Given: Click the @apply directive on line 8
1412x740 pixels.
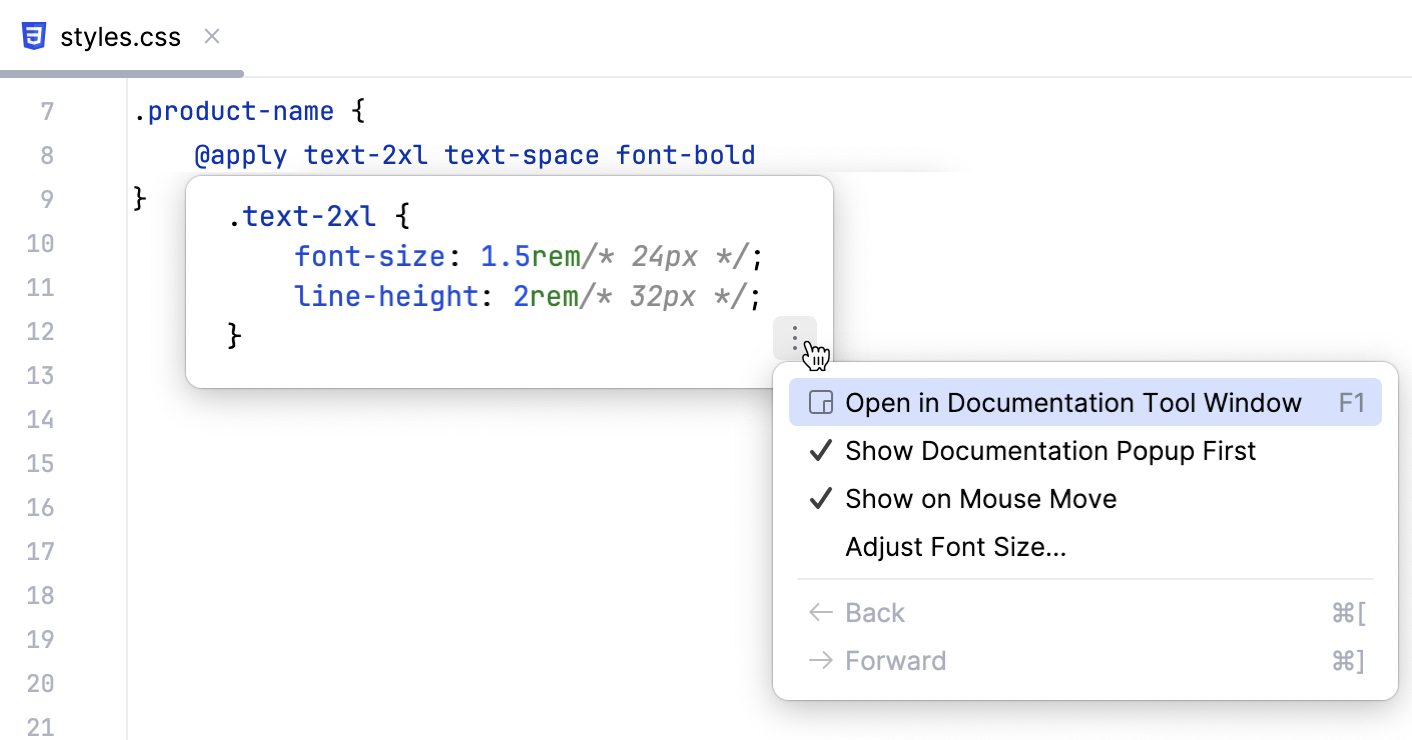Looking at the screenshot, I should click(241, 155).
